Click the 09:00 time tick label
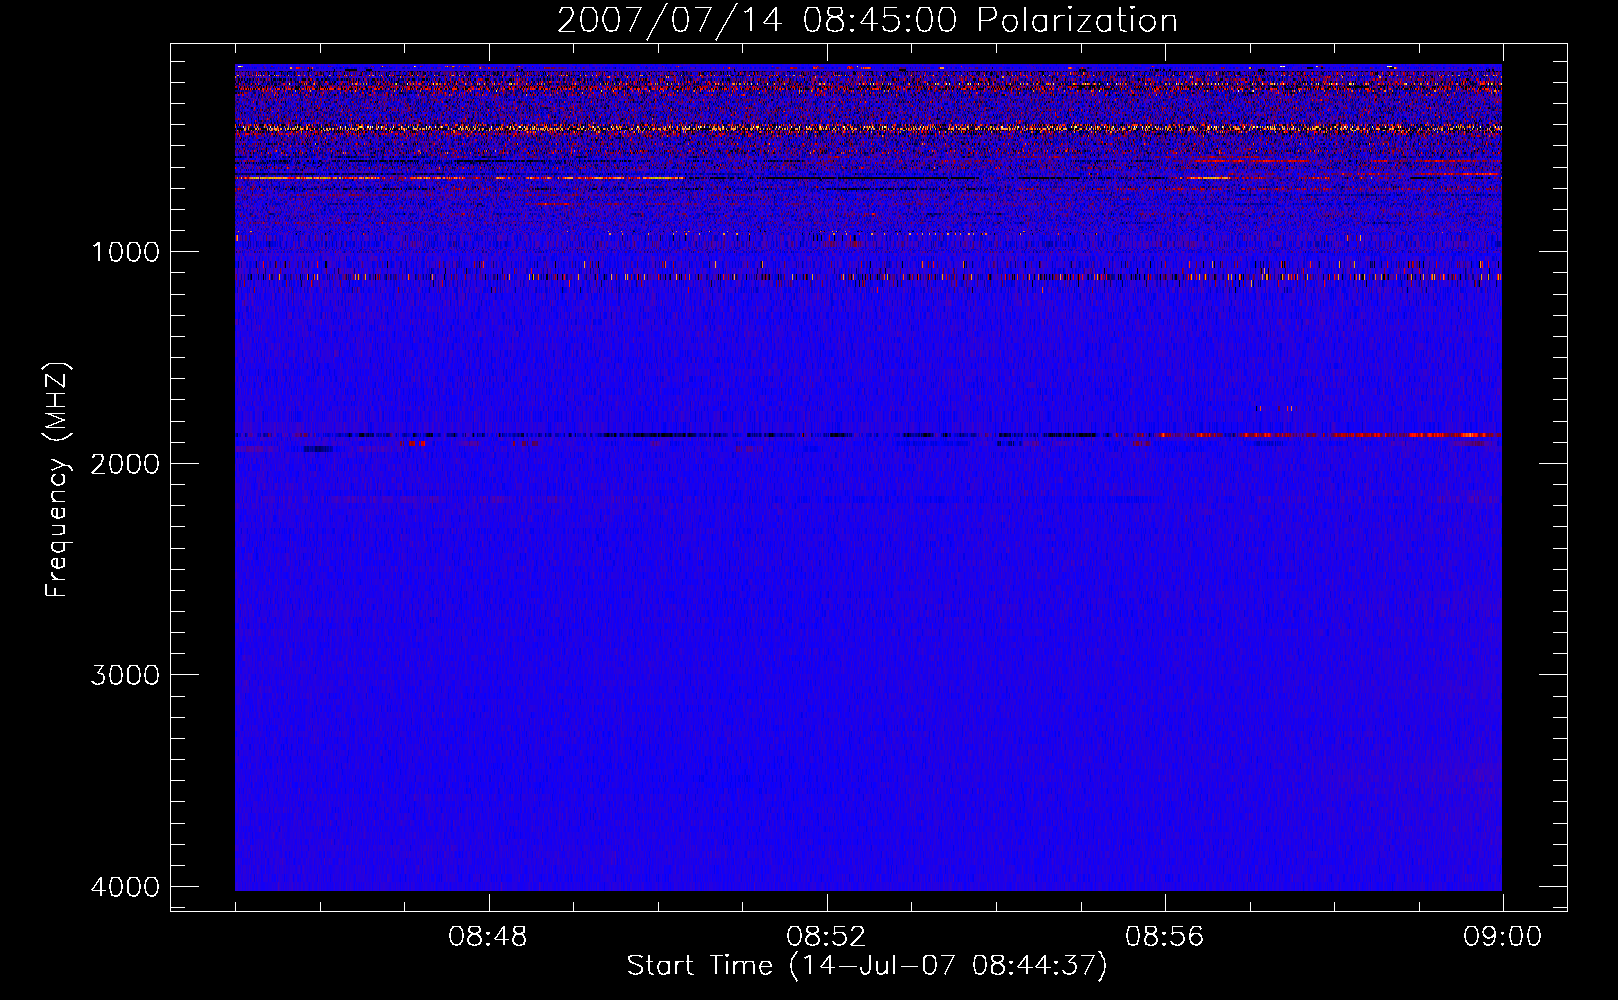1618x1000 pixels. 1502,937
